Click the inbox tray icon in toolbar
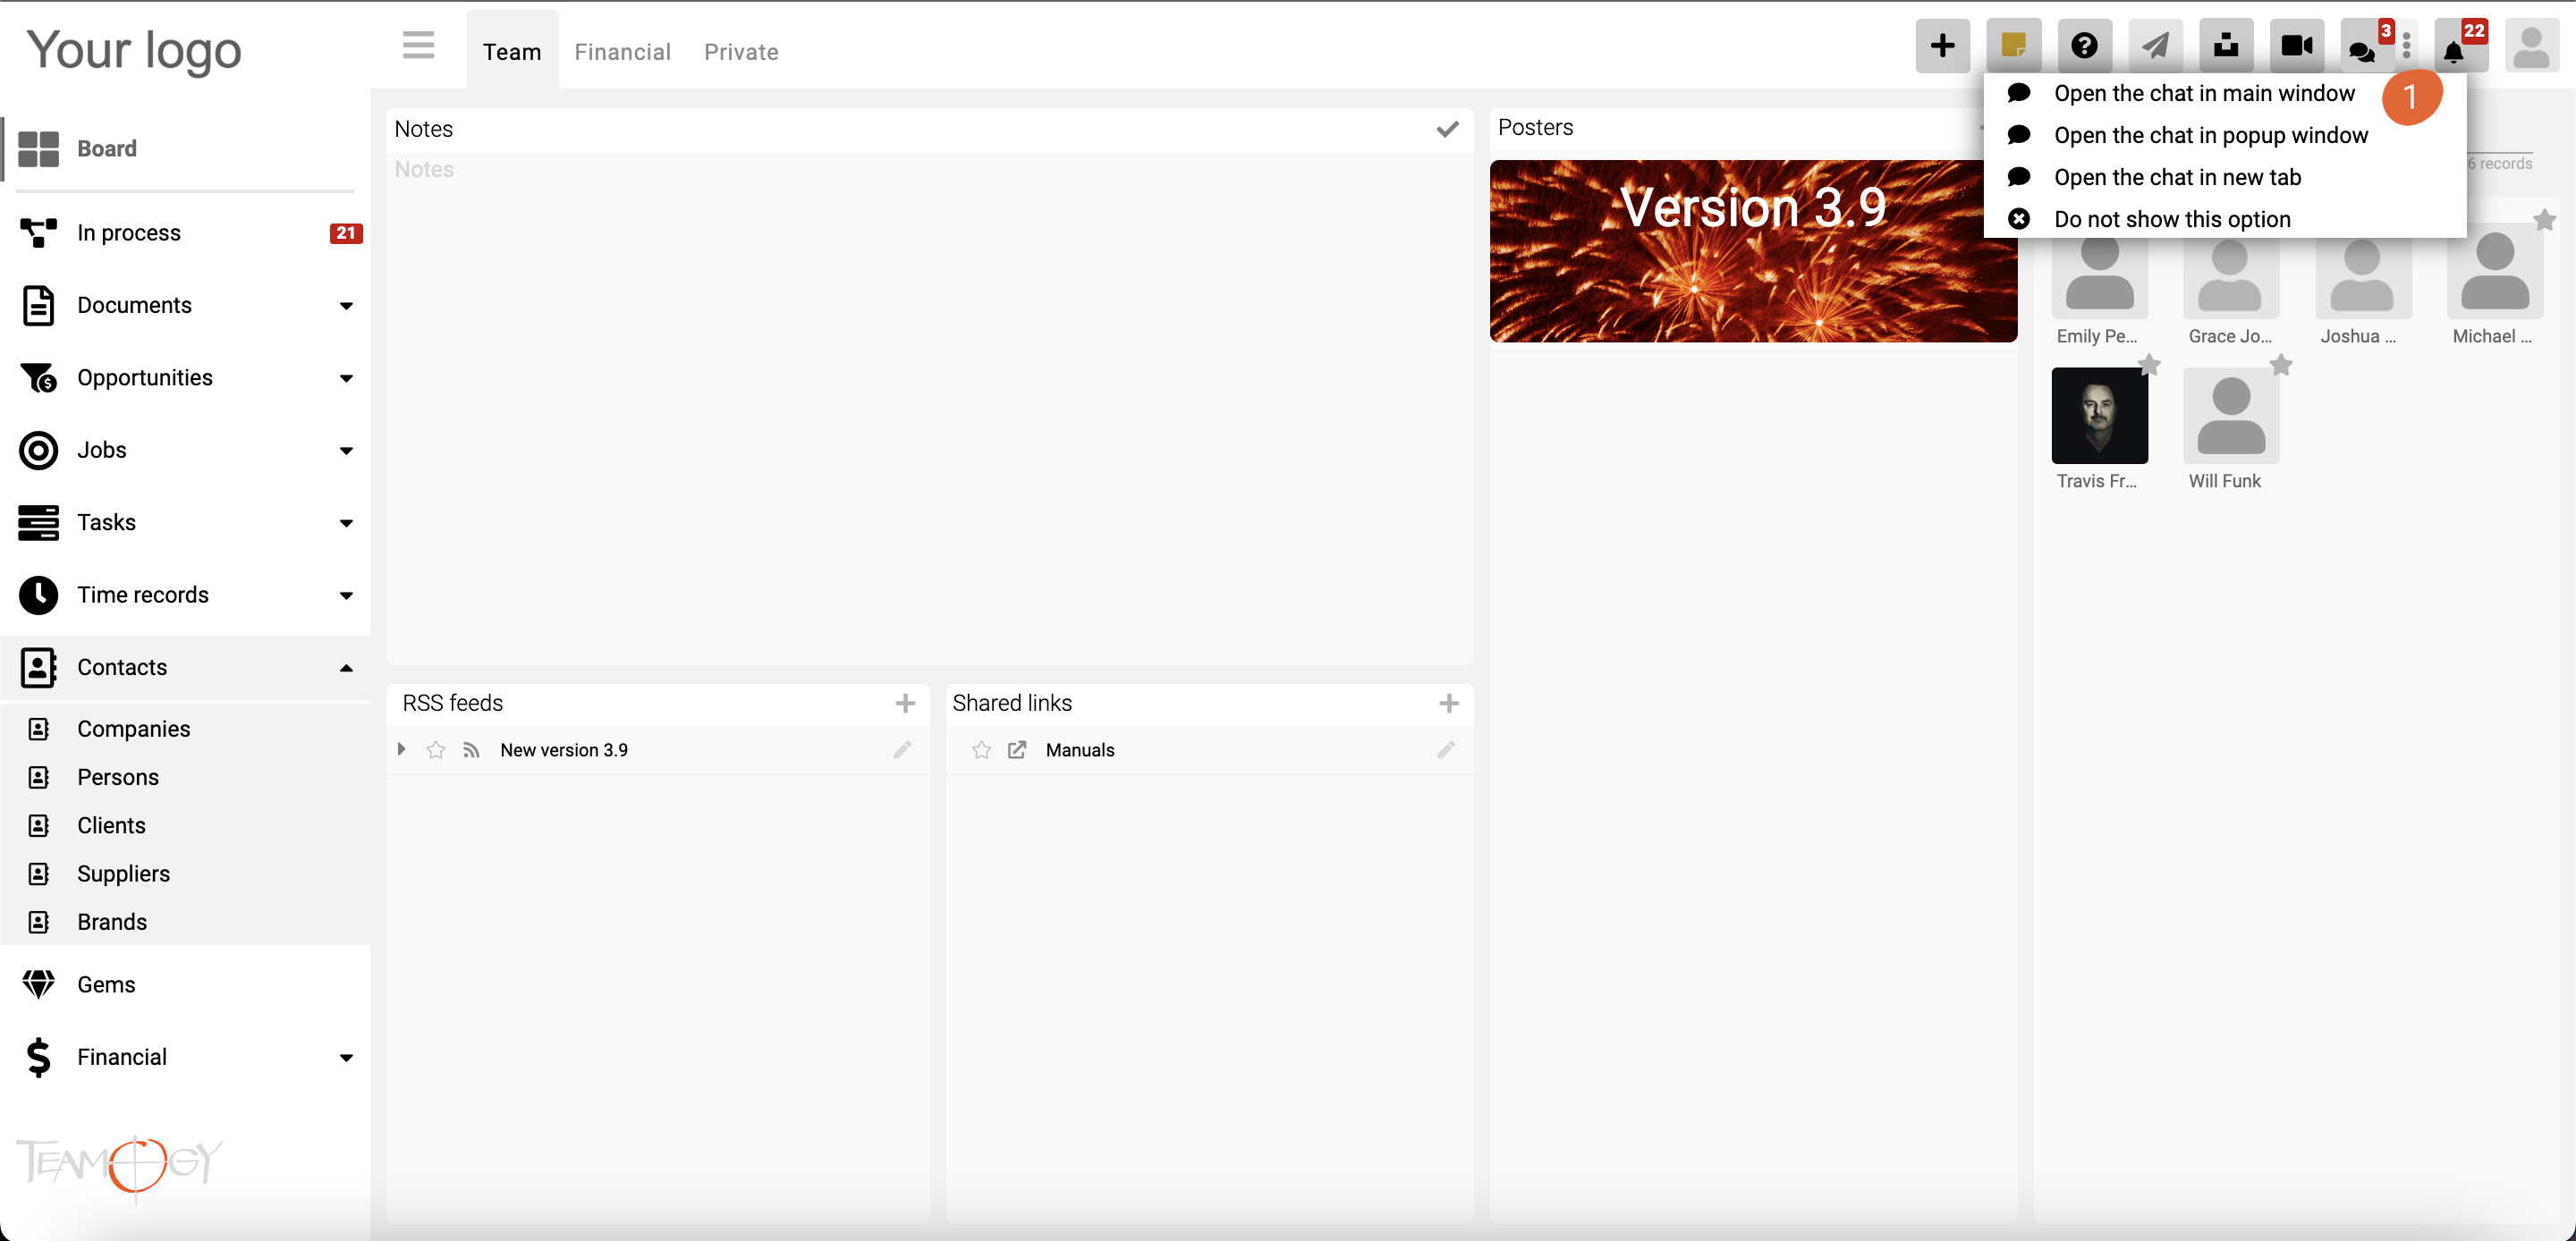 tap(2226, 46)
